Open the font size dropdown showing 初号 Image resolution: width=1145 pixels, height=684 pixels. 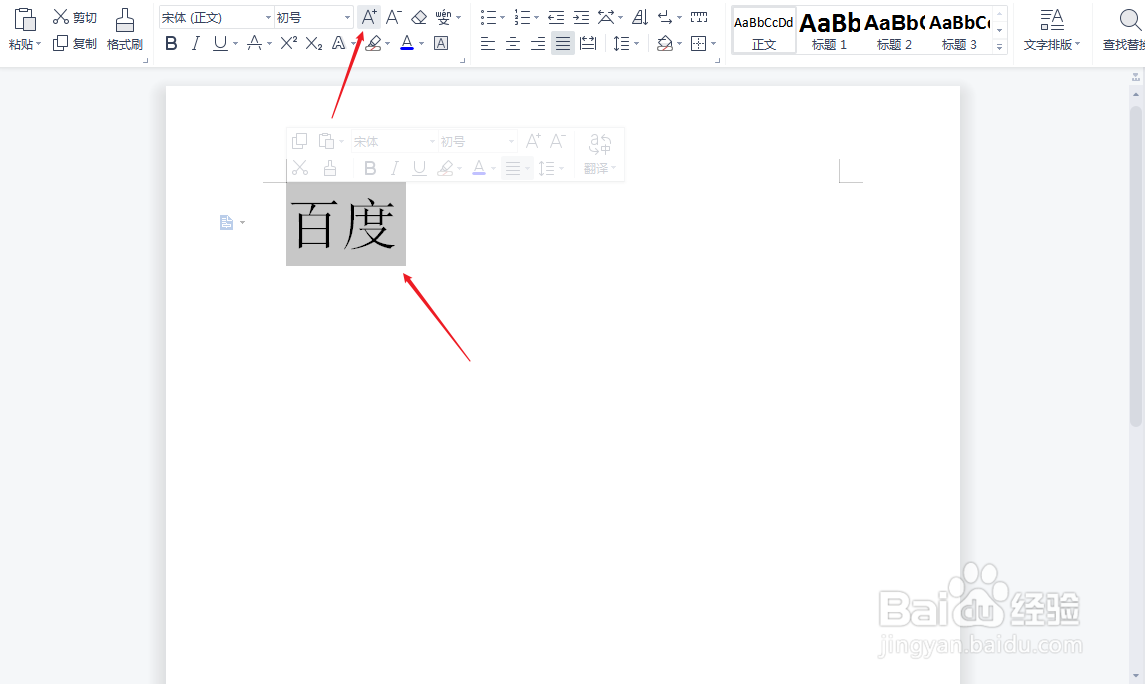click(310, 16)
